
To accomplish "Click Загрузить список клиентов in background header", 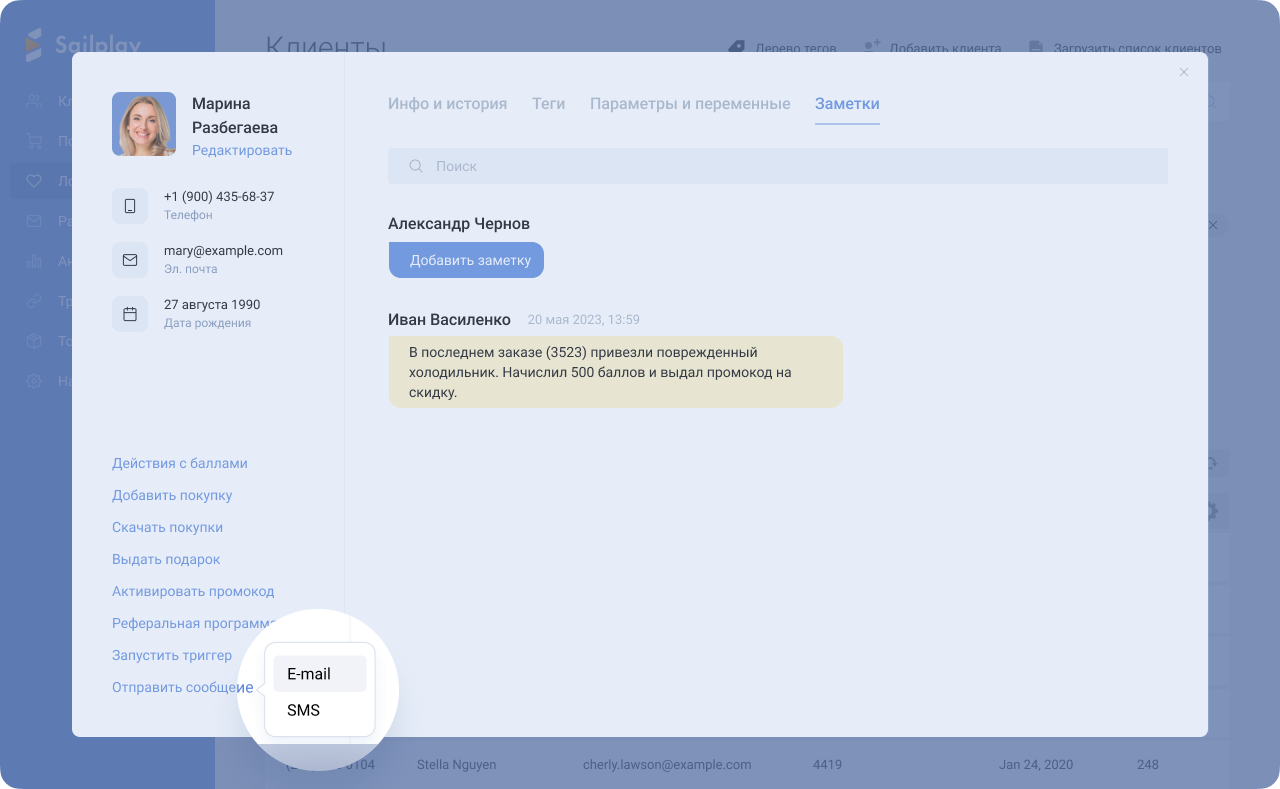I will 1126,48.
